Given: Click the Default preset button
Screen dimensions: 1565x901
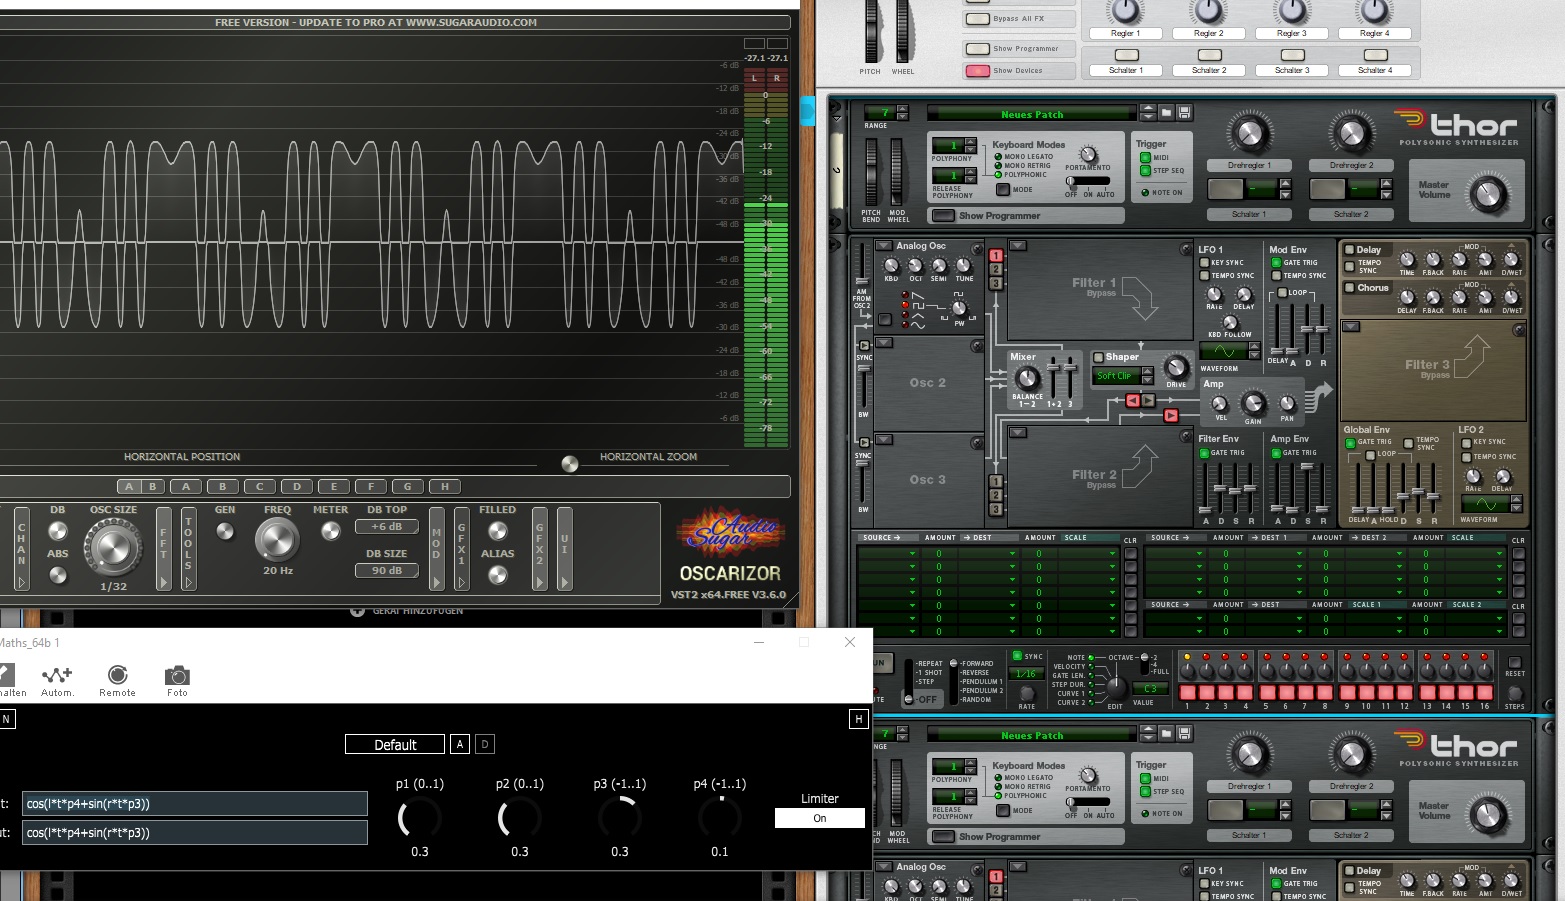Looking at the screenshot, I should pos(395,744).
